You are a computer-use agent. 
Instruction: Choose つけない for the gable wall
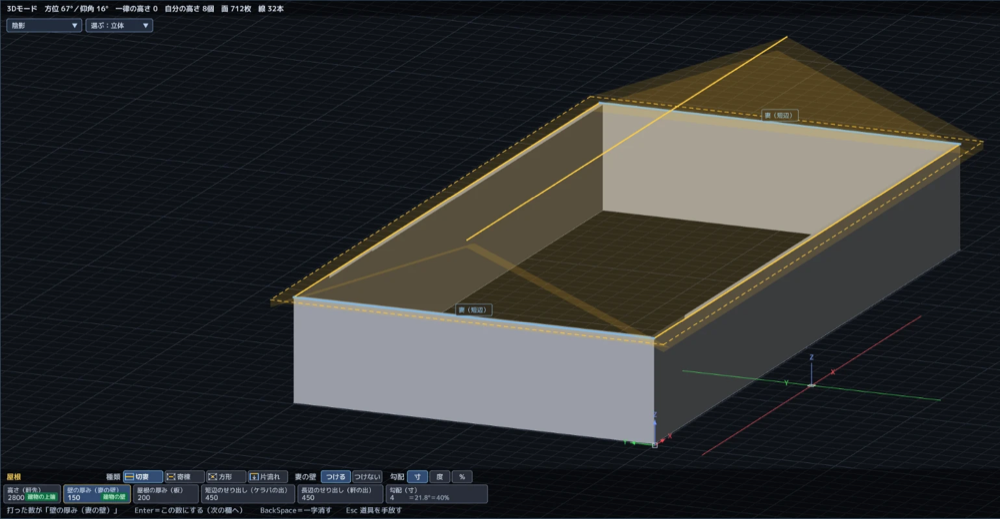(367, 477)
